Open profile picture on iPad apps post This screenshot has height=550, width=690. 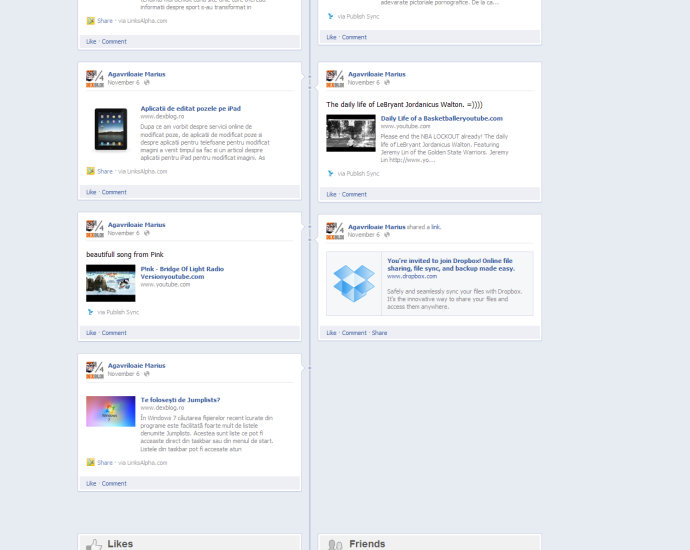pyautogui.click(x=95, y=78)
